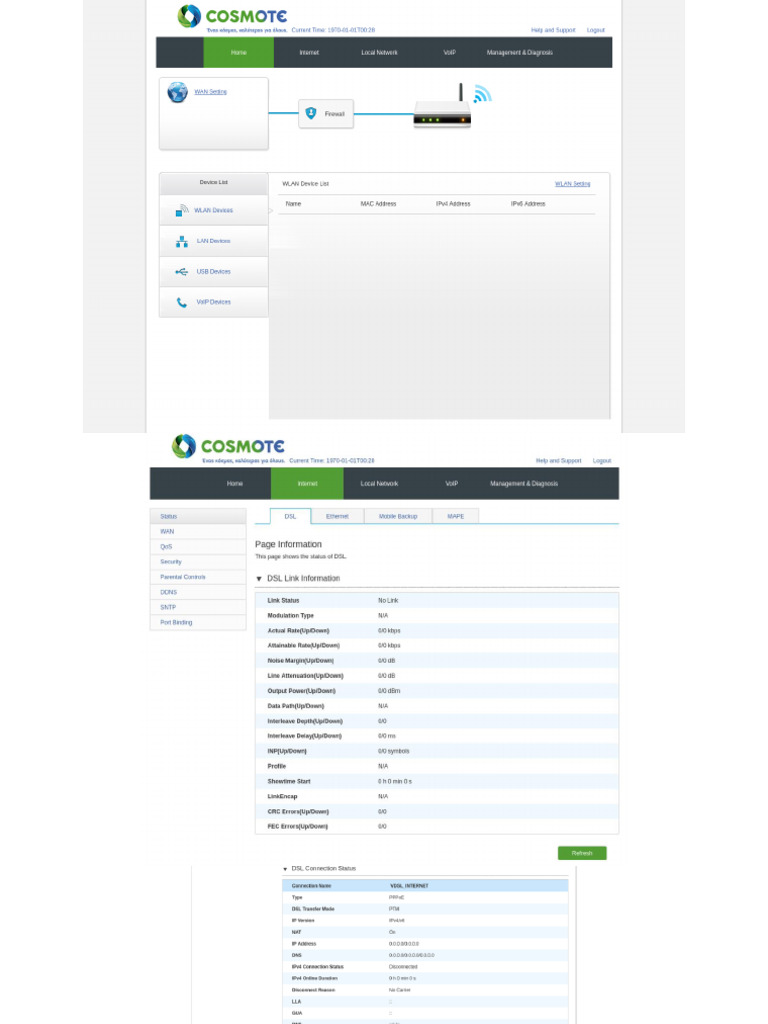This screenshot has width=768, height=1024.
Task: Click Help and Support on the Home page
Action: 553,30
